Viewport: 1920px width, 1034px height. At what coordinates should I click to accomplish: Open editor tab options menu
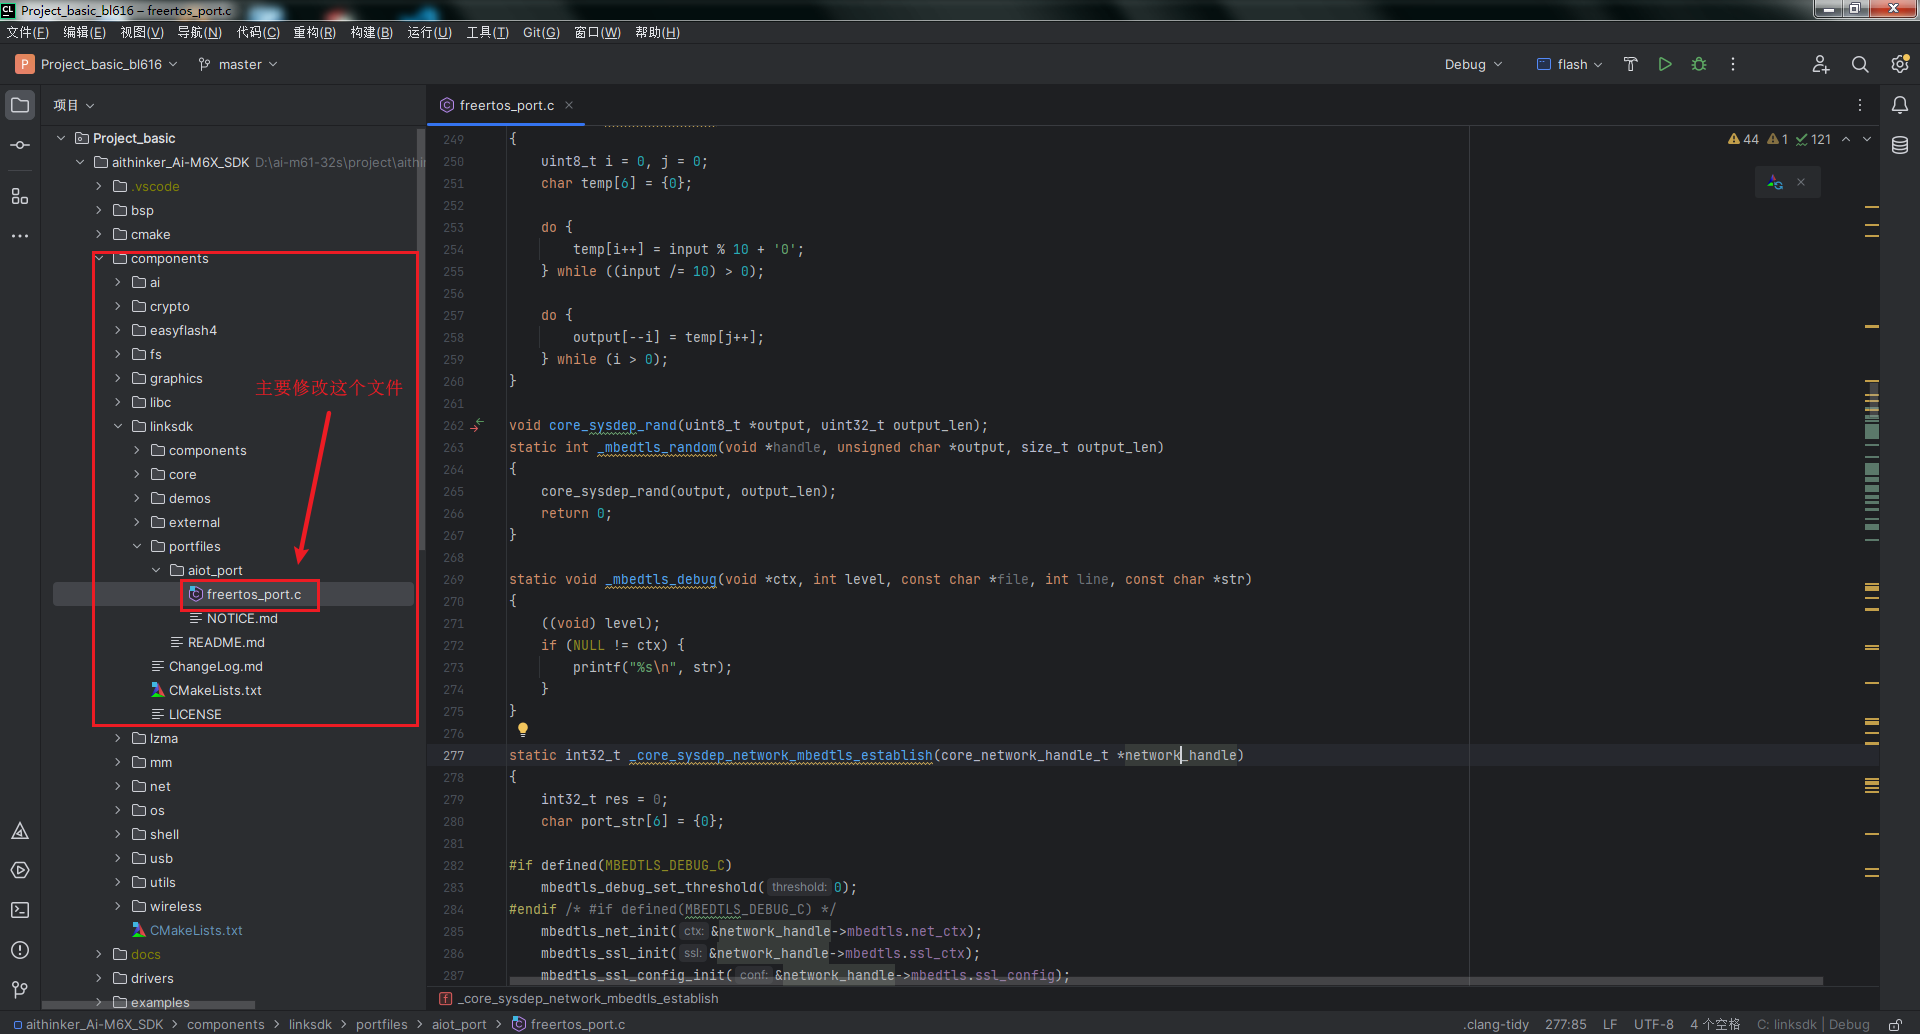coord(1860,105)
